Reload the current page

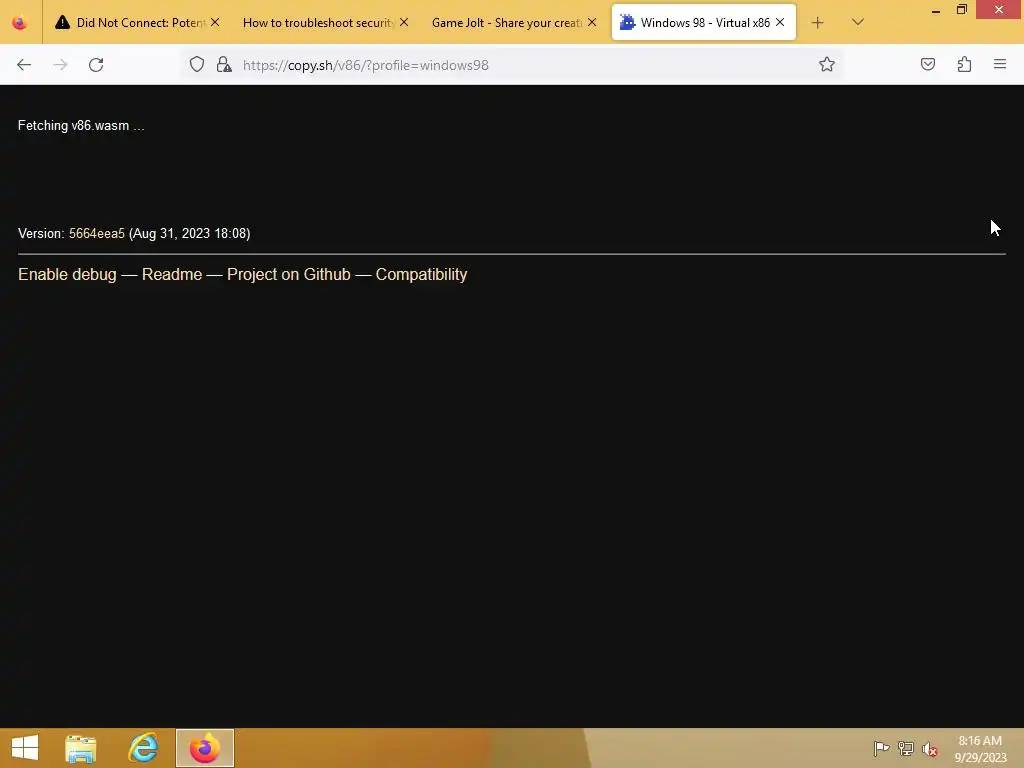[x=96, y=65]
